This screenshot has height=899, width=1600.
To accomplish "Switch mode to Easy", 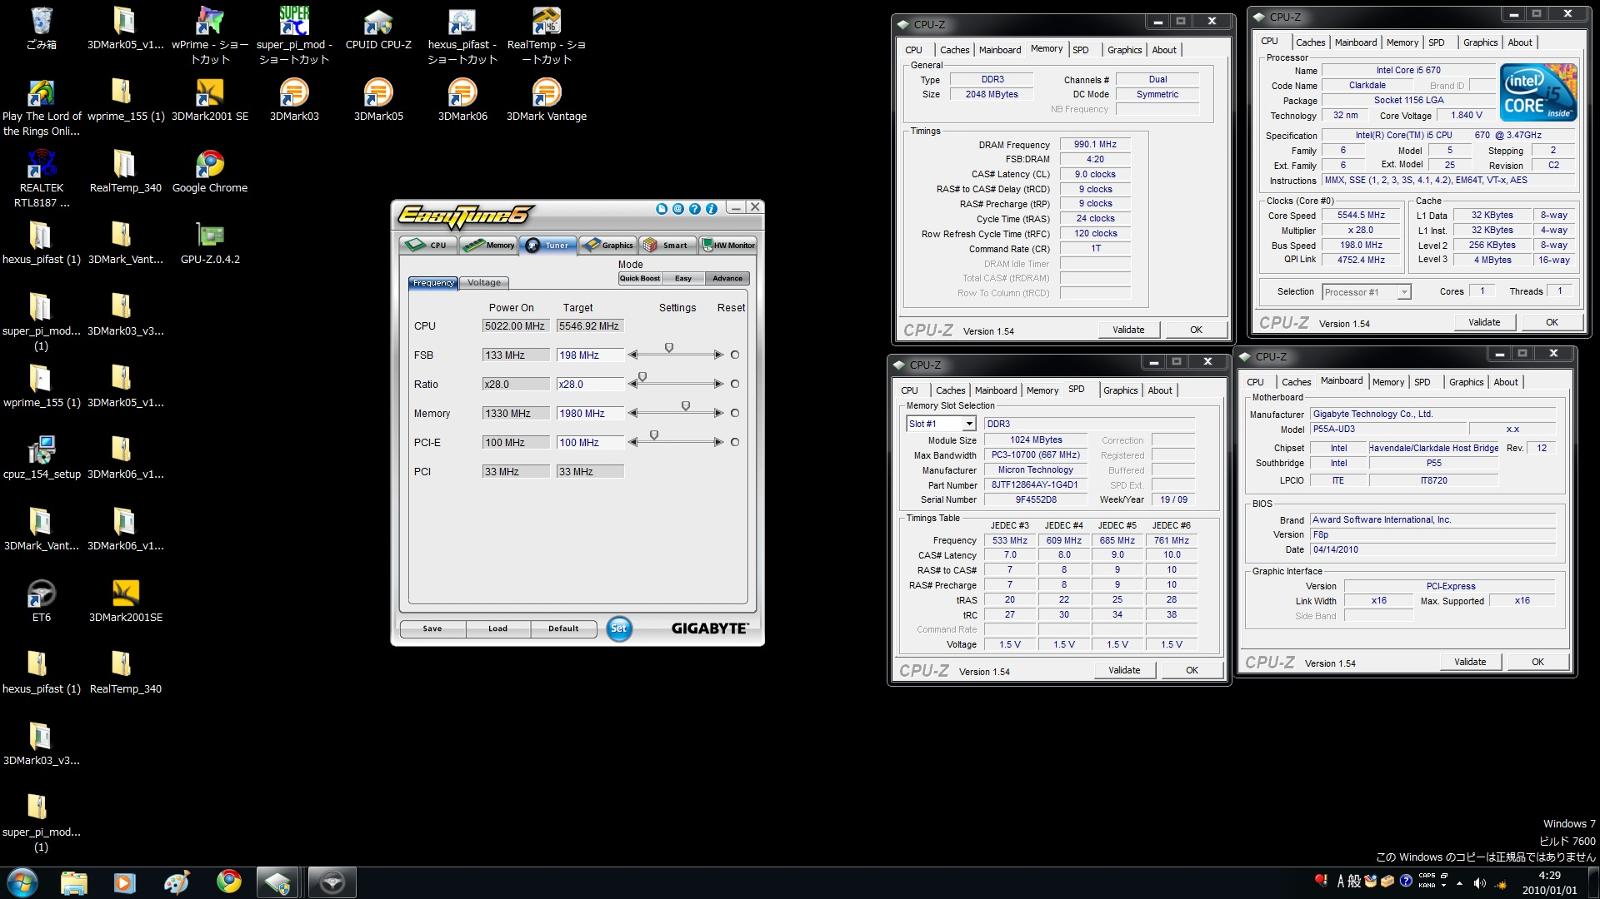I will [683, 278].
